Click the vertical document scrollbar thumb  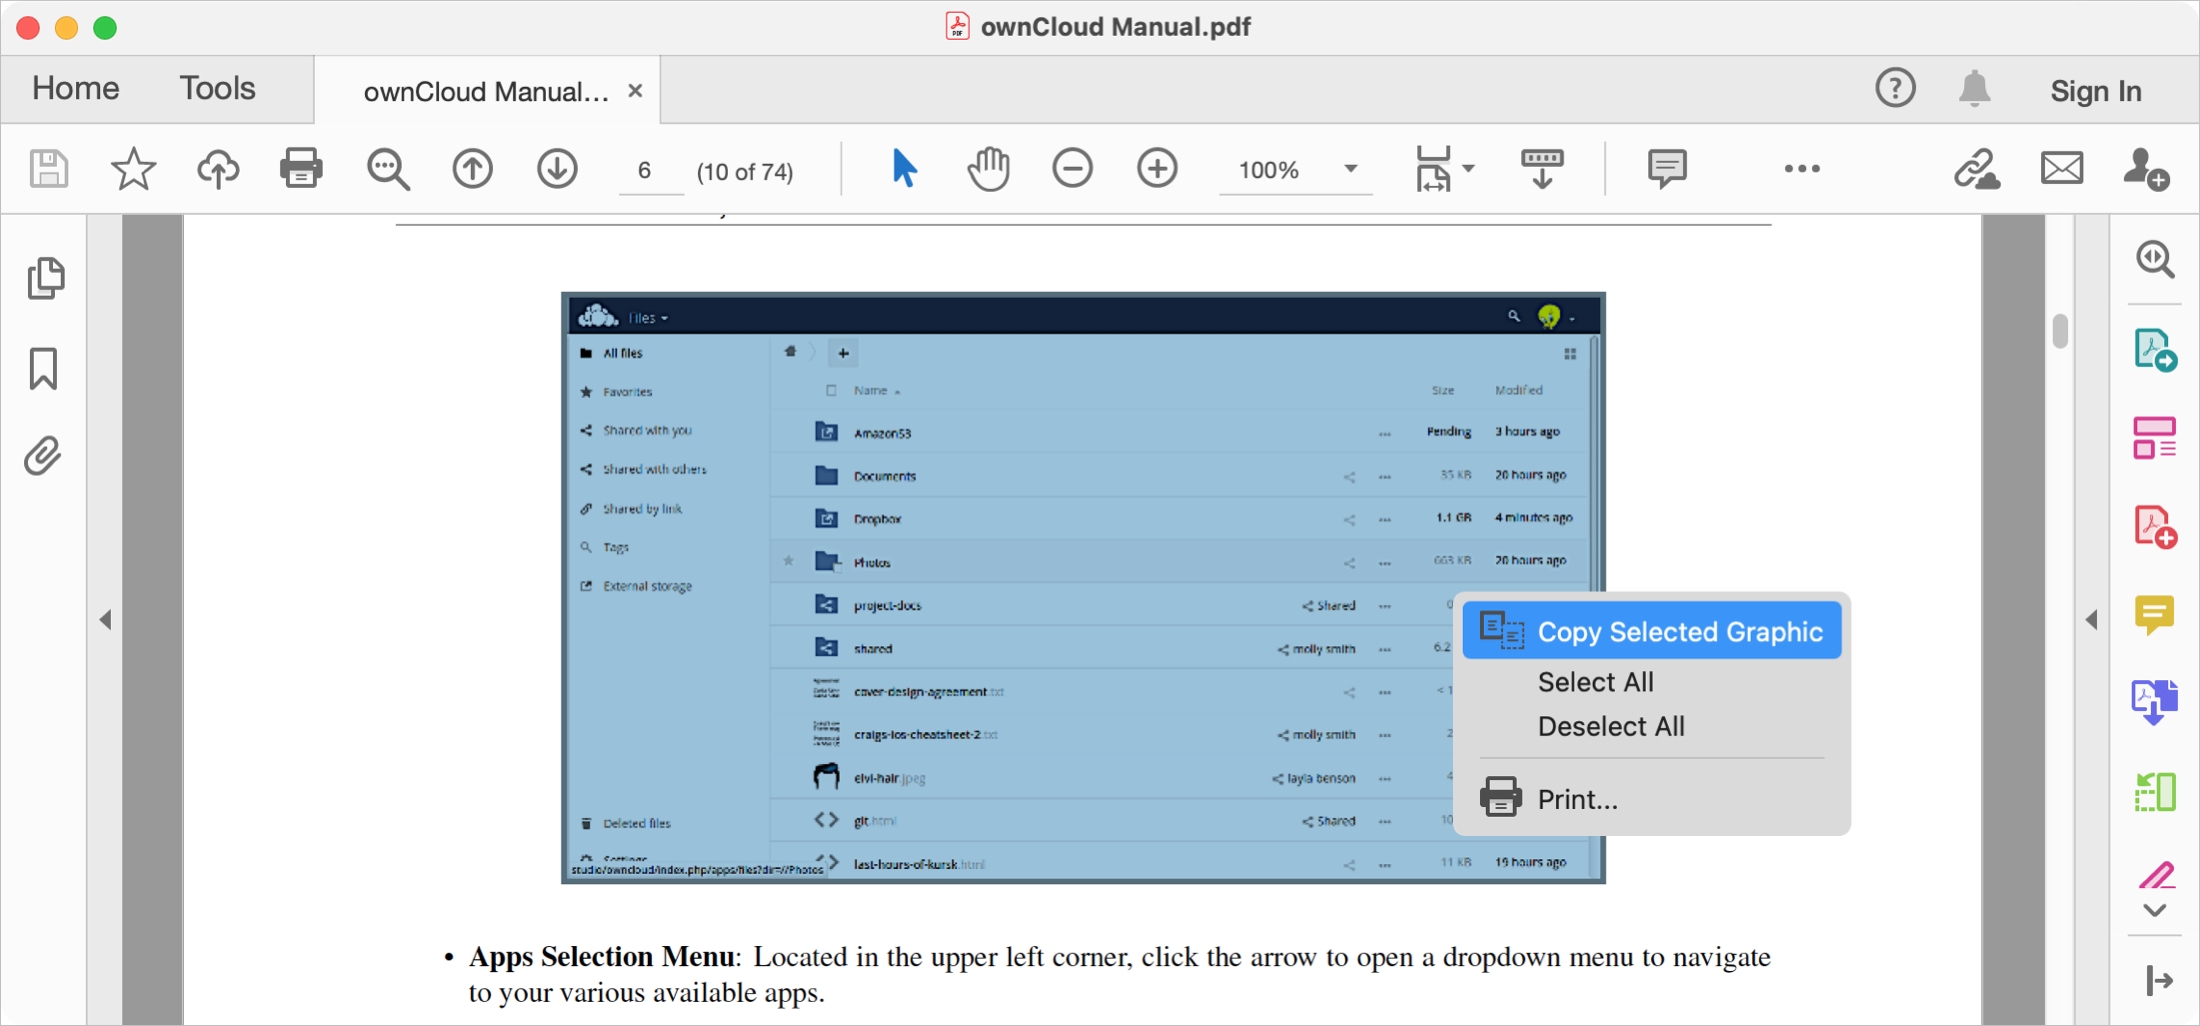(2060, 331)
